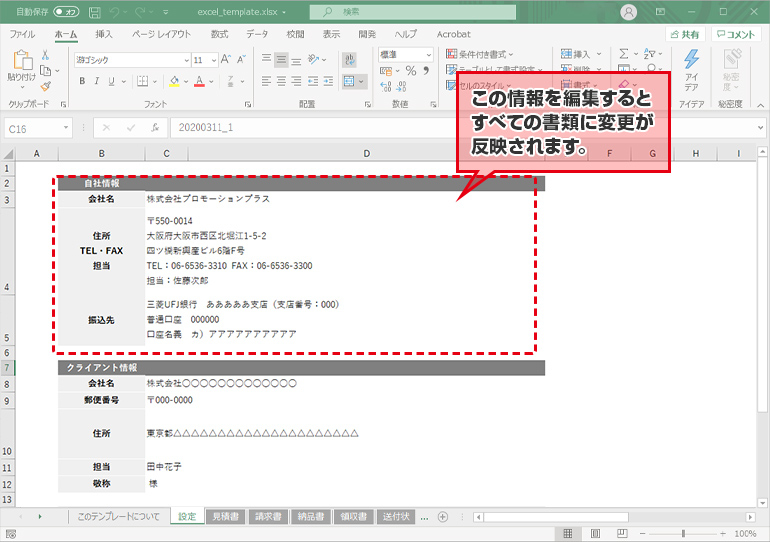
Task: Click the コメント comments button
Action: tap(736, 34)
